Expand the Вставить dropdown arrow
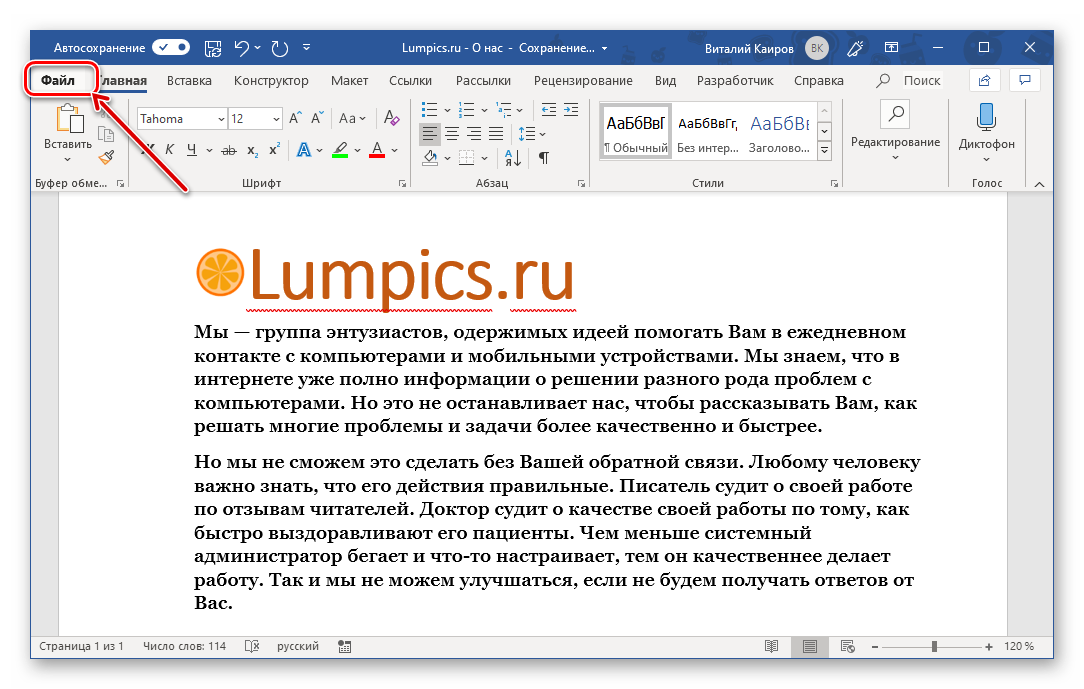The image size is (1084, 689). [68, 160]
